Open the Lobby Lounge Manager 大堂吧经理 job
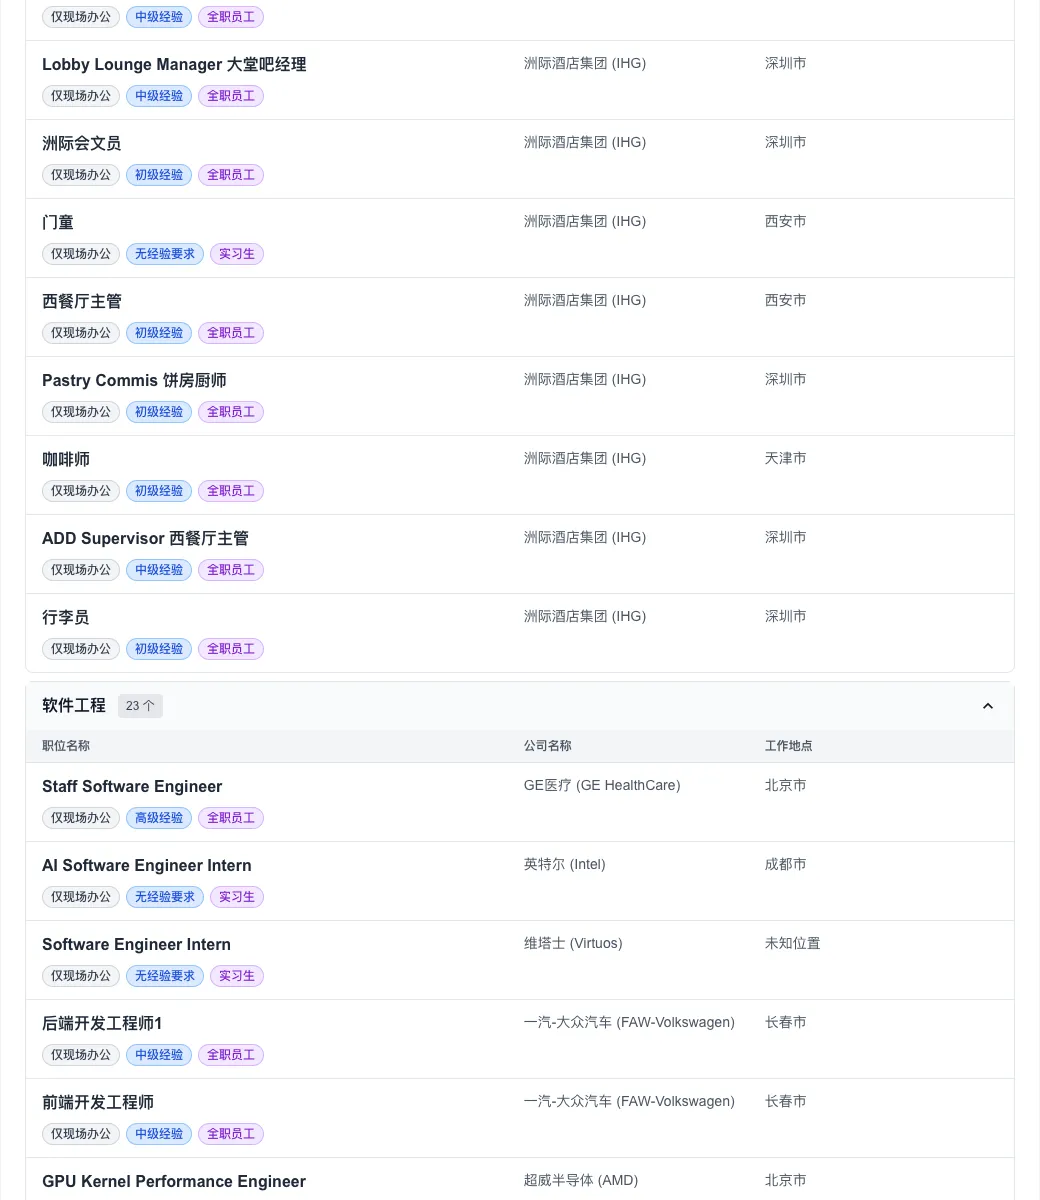 pos(174,65)
